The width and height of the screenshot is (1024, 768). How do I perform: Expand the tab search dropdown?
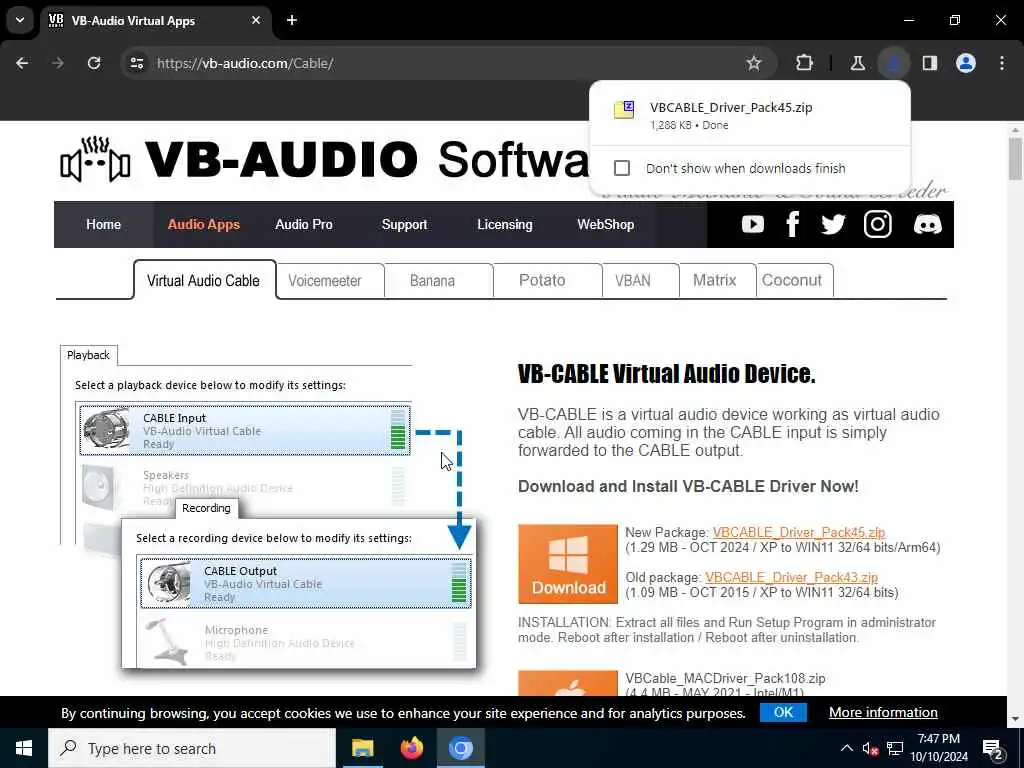(x=20, y=20)
